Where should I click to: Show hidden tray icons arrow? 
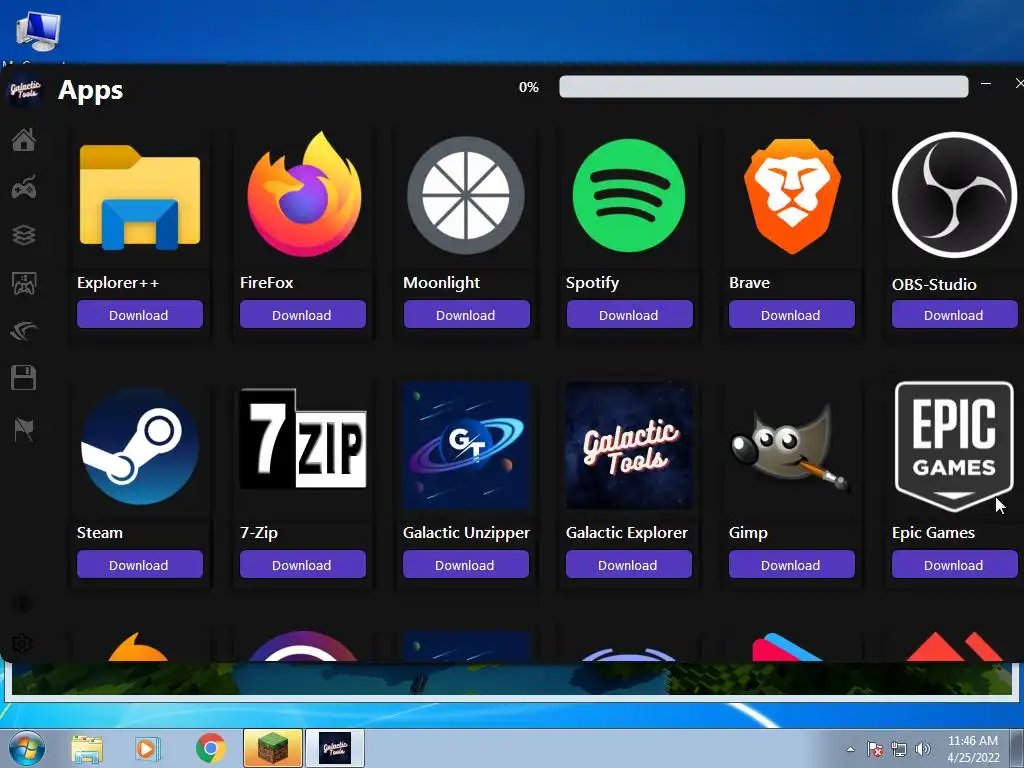point(850,749)
